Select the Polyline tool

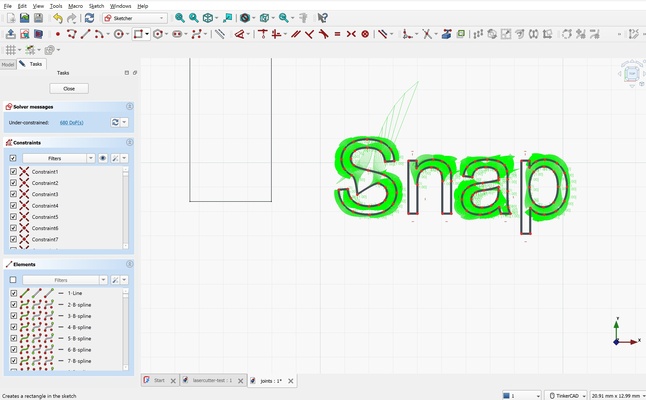coord(72,34)
